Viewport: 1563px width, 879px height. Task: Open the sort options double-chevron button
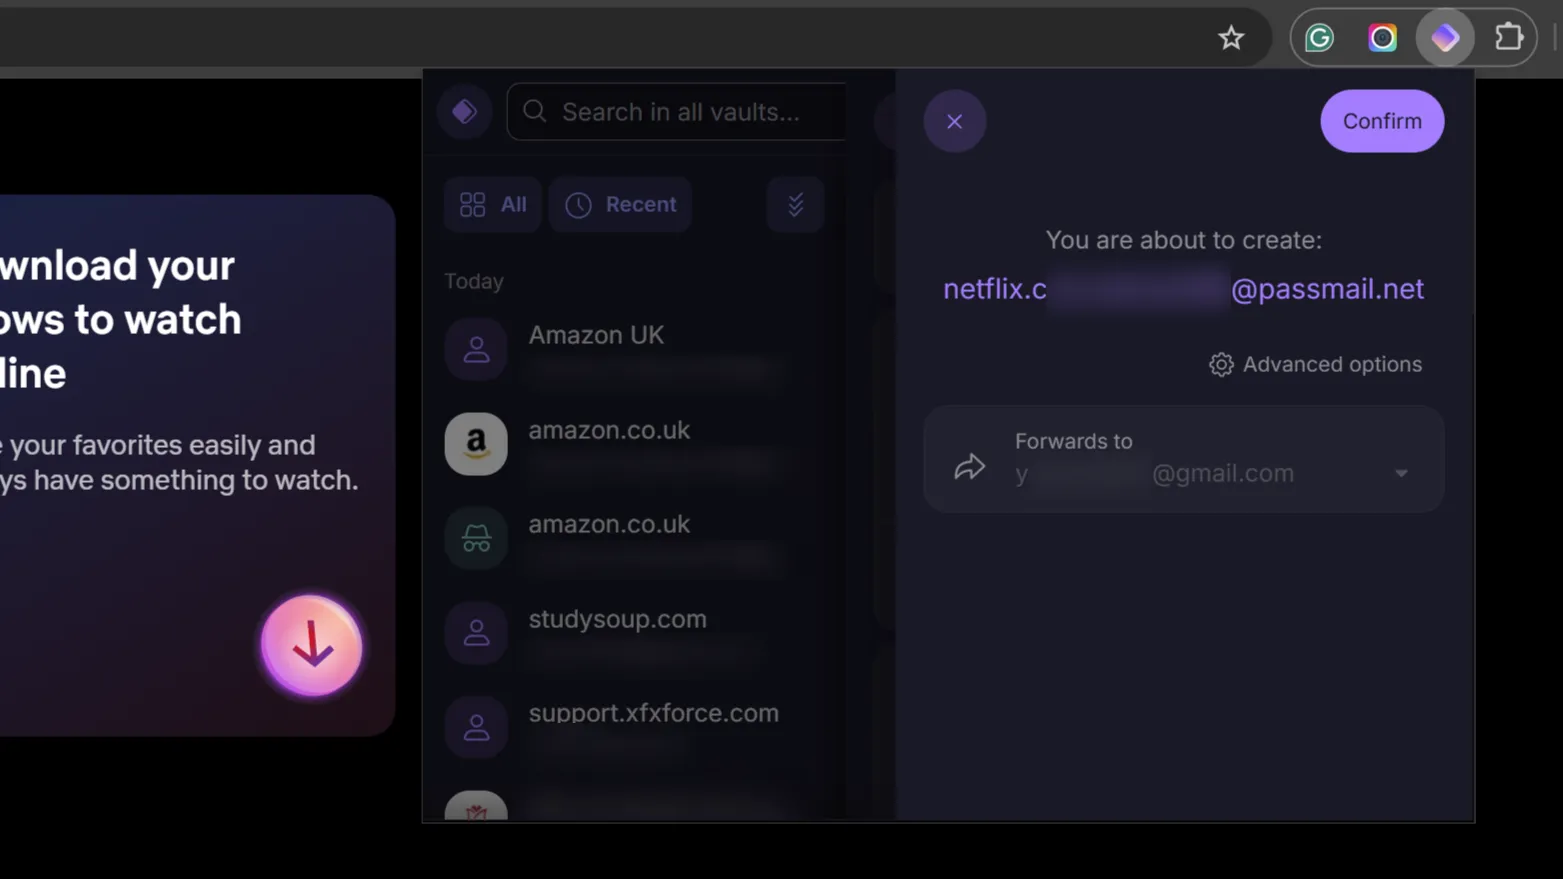point(795,205)
